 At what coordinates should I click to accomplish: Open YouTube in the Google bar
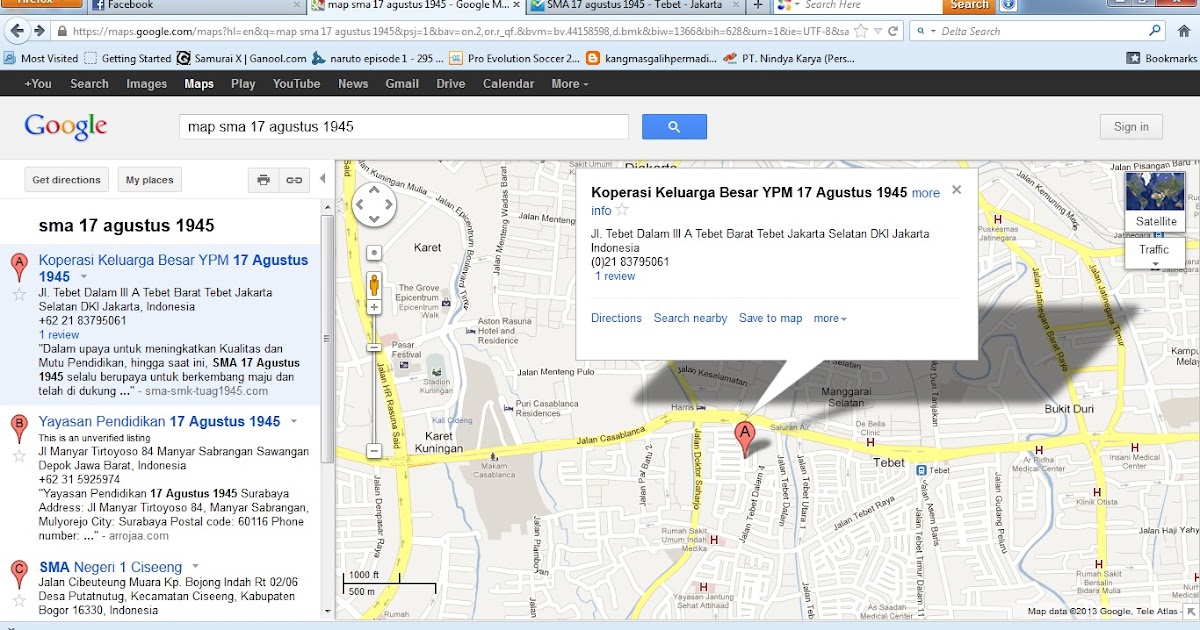coord(296,84)
